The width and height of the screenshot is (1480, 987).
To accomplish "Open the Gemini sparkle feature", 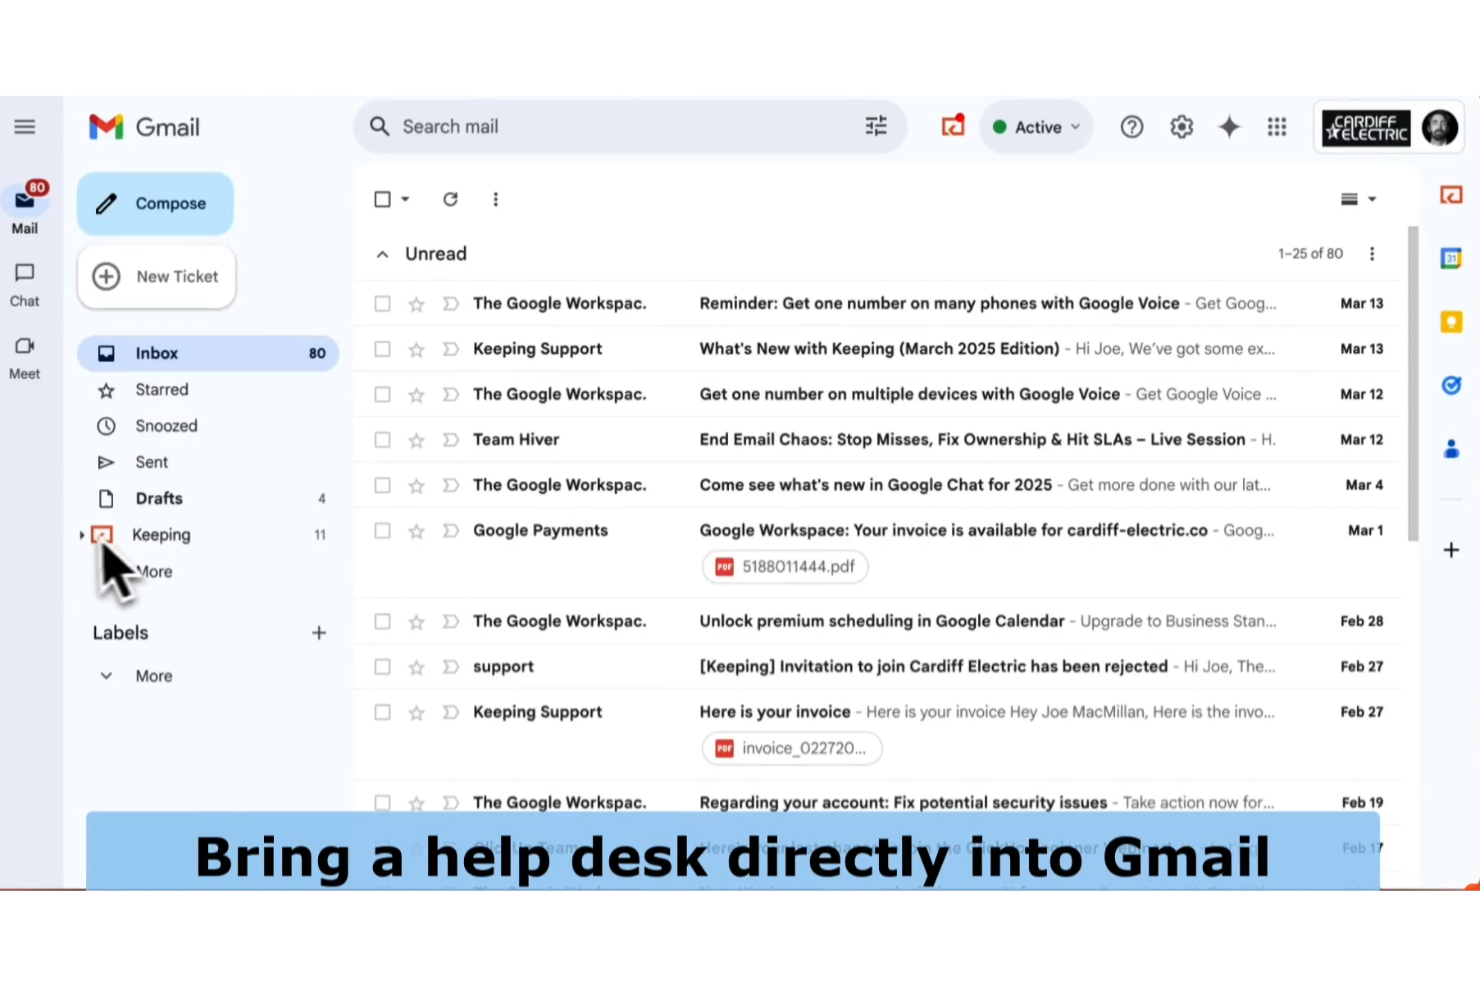I will 1229,126.
